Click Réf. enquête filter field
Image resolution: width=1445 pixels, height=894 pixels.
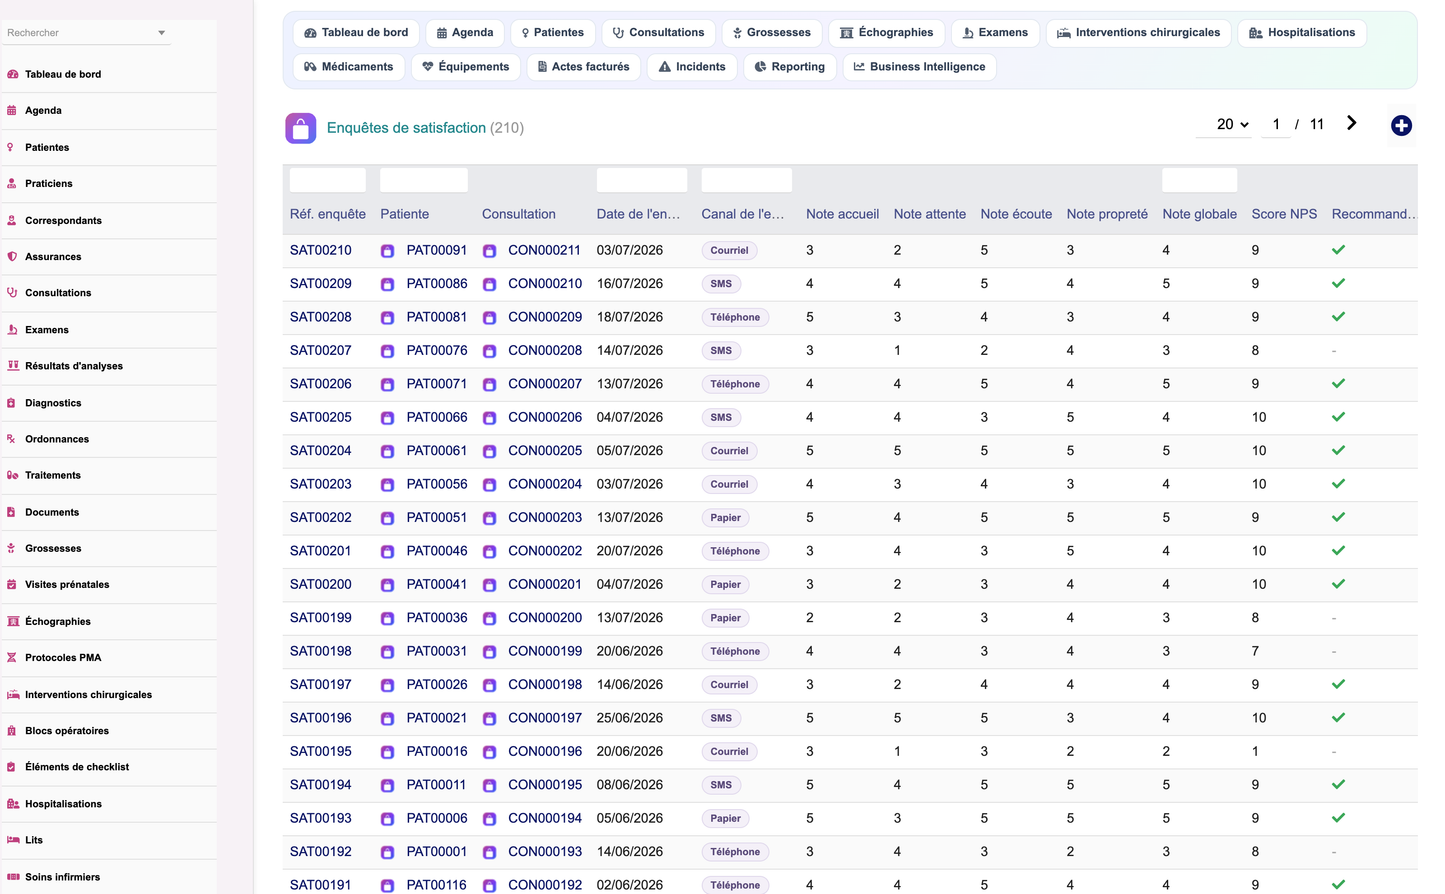point(328,180)
